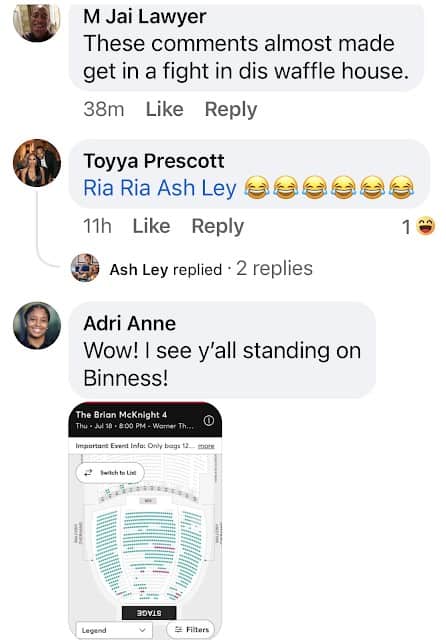Reply to Toyya Prescott's comment
This screenshot has height=640, width=446.
point(217,226)
